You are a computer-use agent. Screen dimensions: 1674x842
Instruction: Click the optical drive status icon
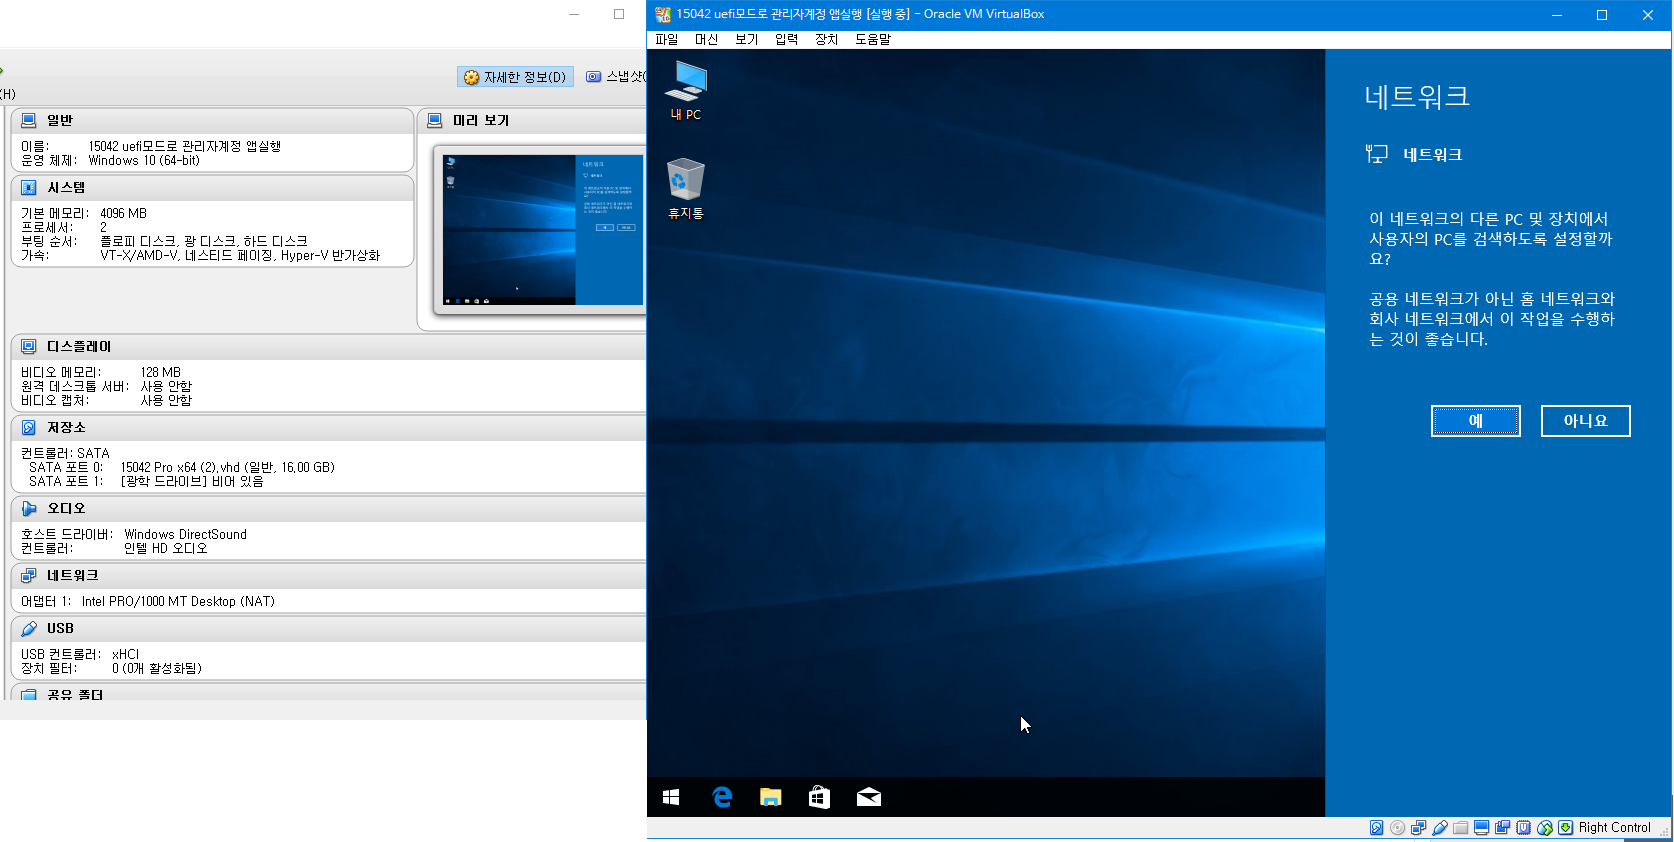(x=1398, y=828)
